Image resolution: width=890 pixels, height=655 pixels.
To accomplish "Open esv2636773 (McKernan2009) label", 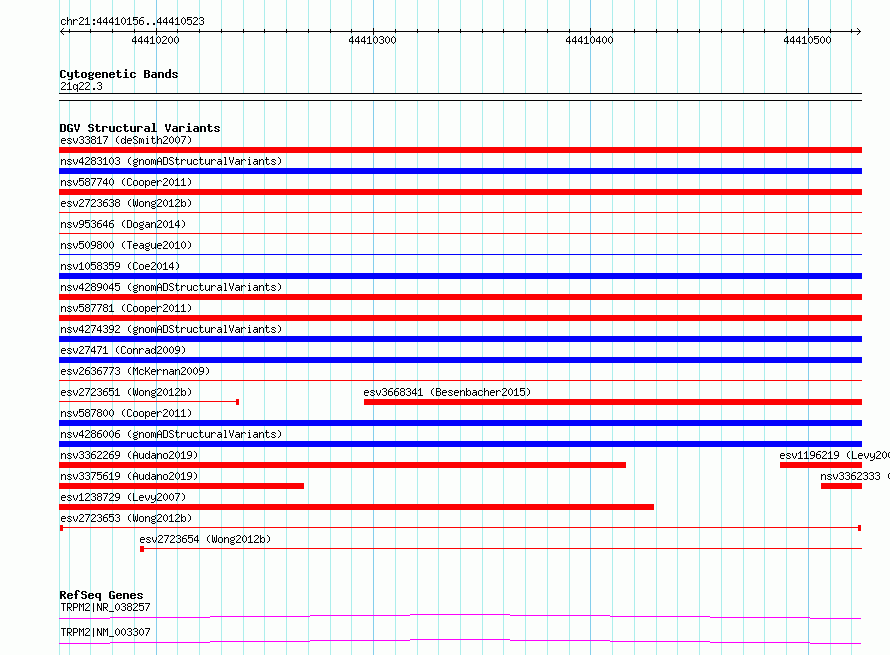I will 135,371.
